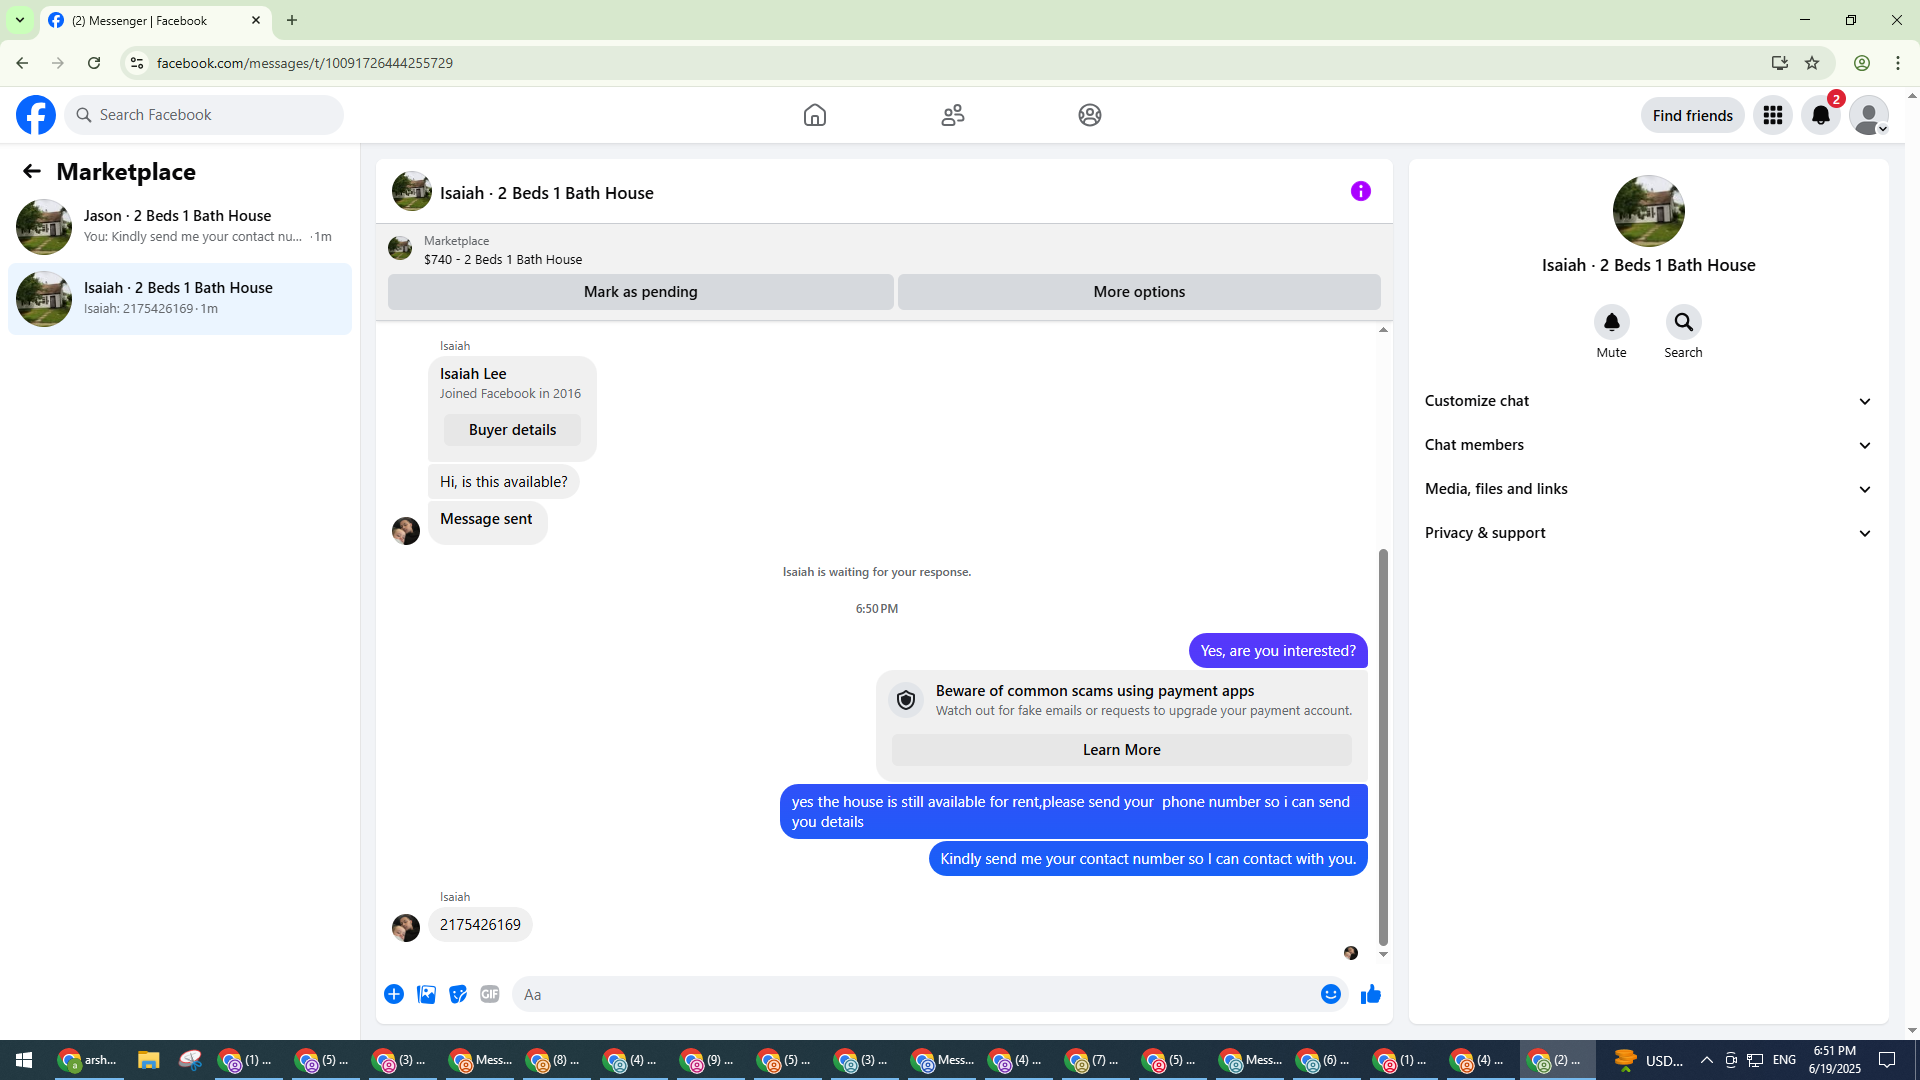The height and width of the screenshot is (1080, 1920).
Task: Open the Windows notification center
Action: 1887,1060
